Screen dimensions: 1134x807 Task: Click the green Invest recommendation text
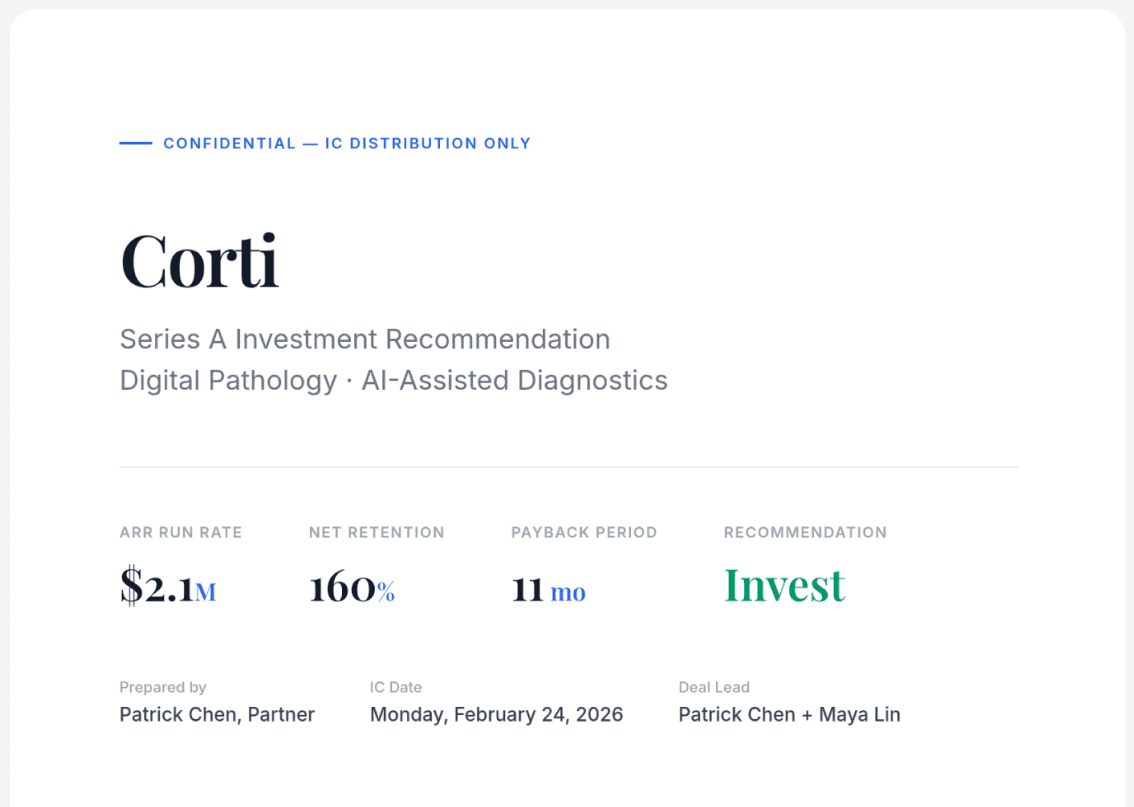(x=784, y=585)
